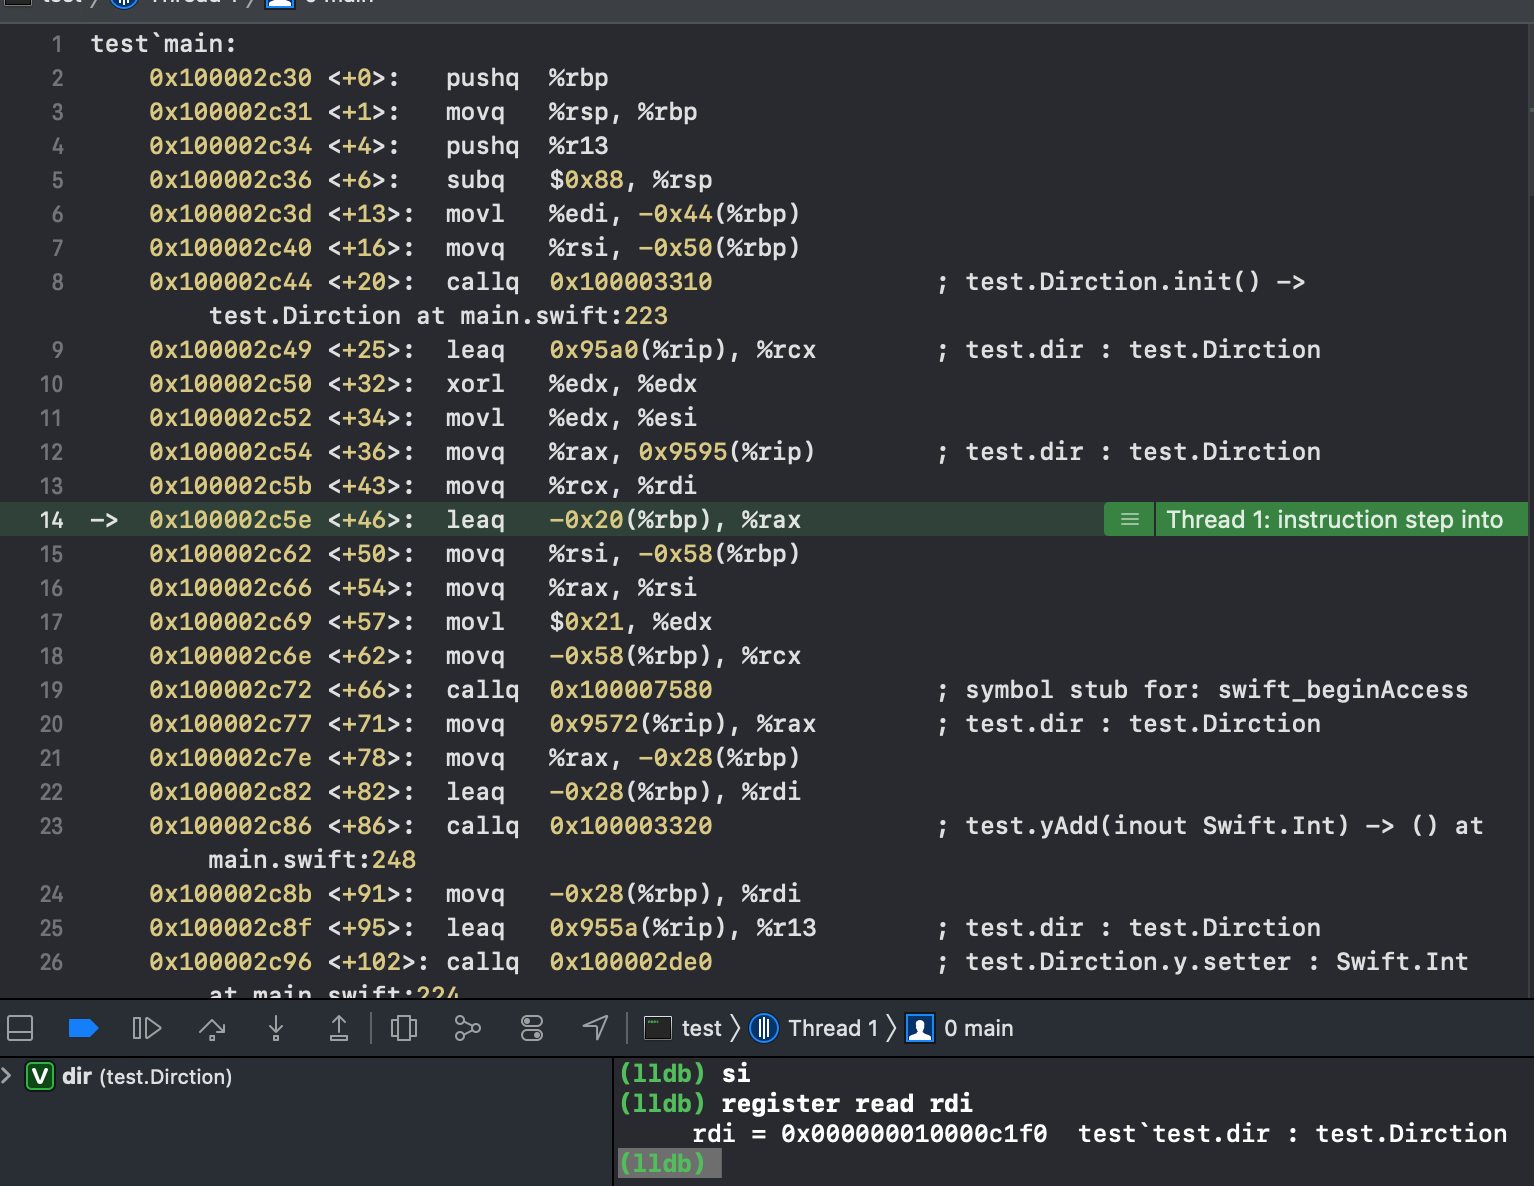Click line number 17 in the gutter
The height and width of the screenshot is (1186, 1534).
pos(51,621)
